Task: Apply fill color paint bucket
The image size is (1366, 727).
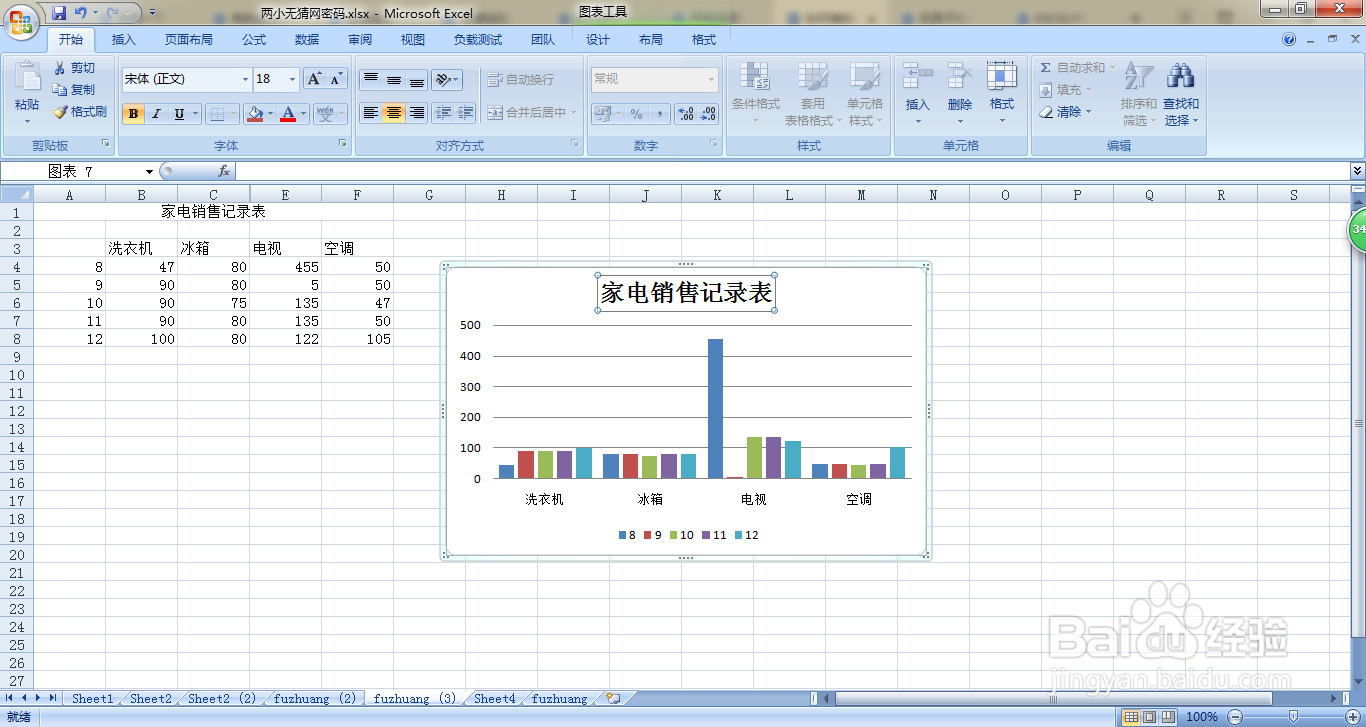Action: (254, 113)
